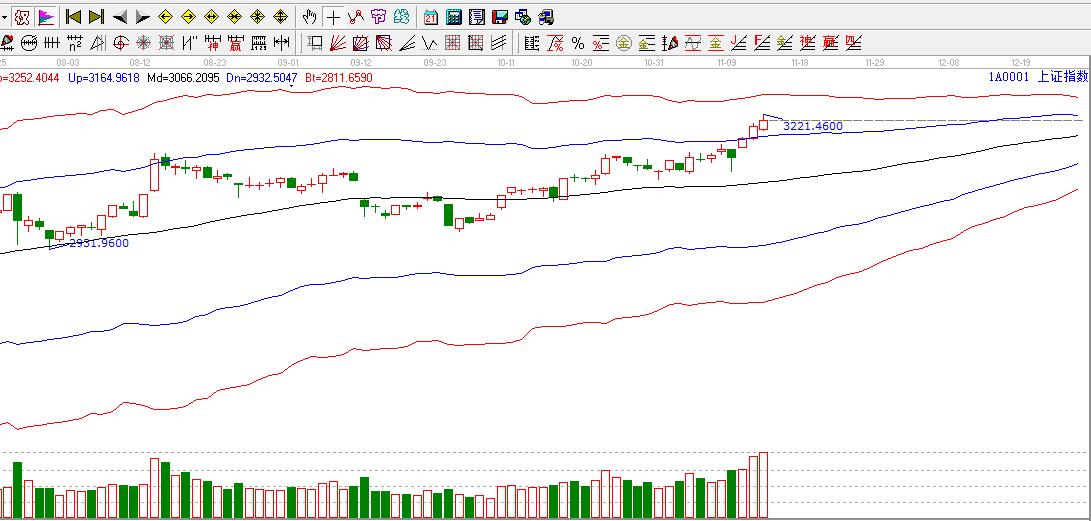Open the calculator tool
The height and width of the screenshot is (521, 1091).
tap(453, 17)
